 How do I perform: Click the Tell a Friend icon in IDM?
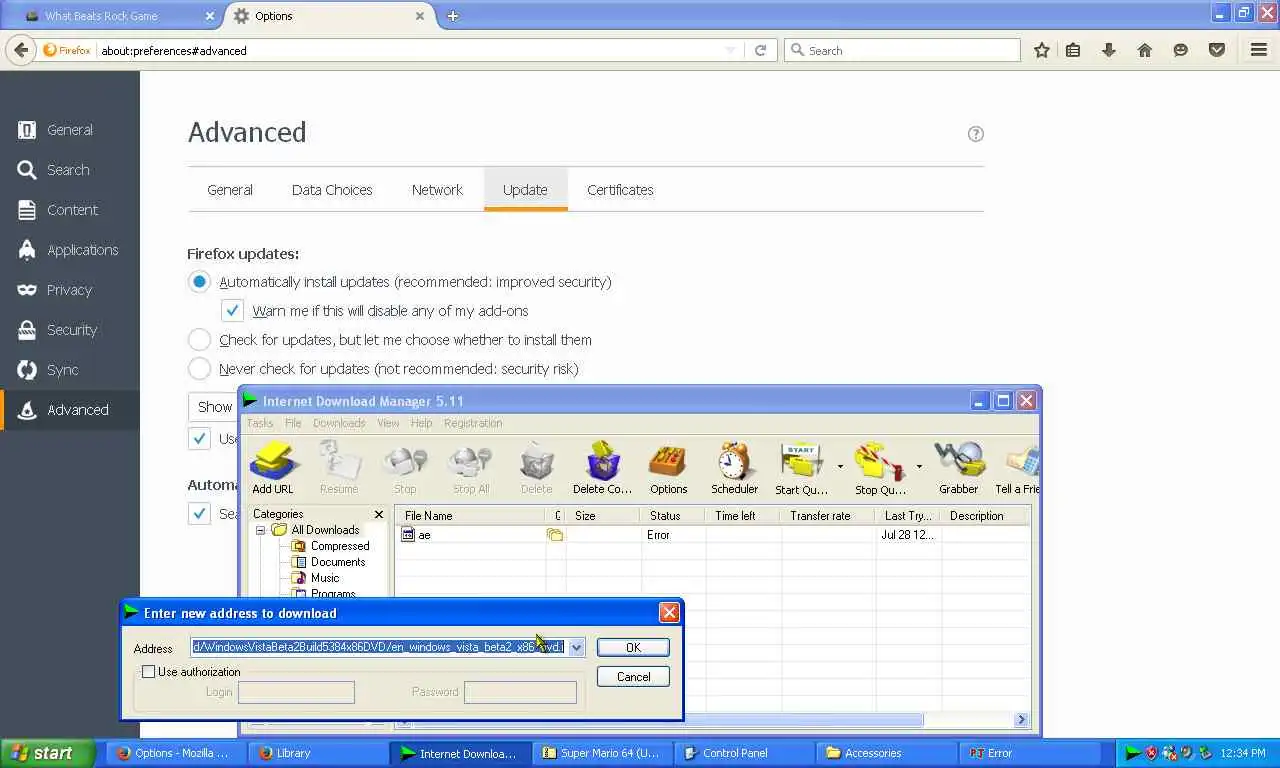[1018, 468]
